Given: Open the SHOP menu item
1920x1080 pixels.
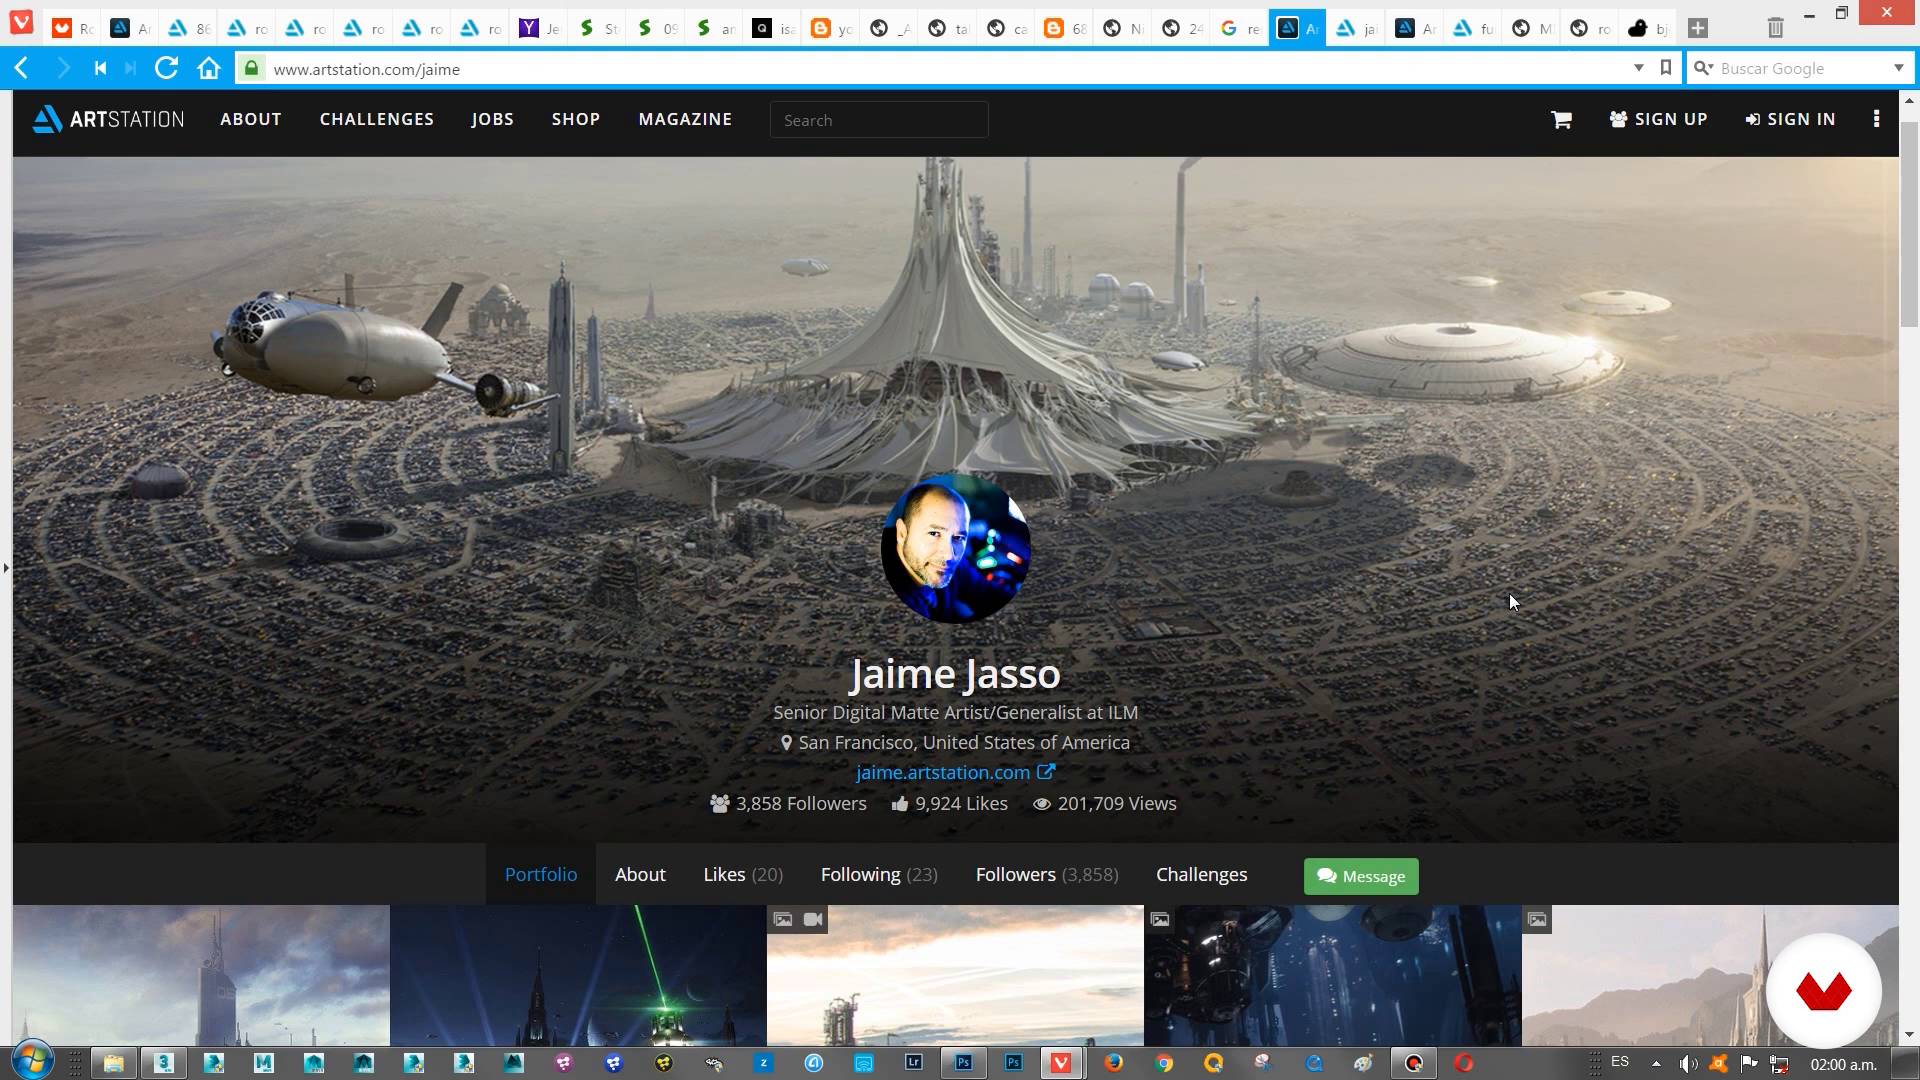Looking at the screenshot, I should pos(576,119).
